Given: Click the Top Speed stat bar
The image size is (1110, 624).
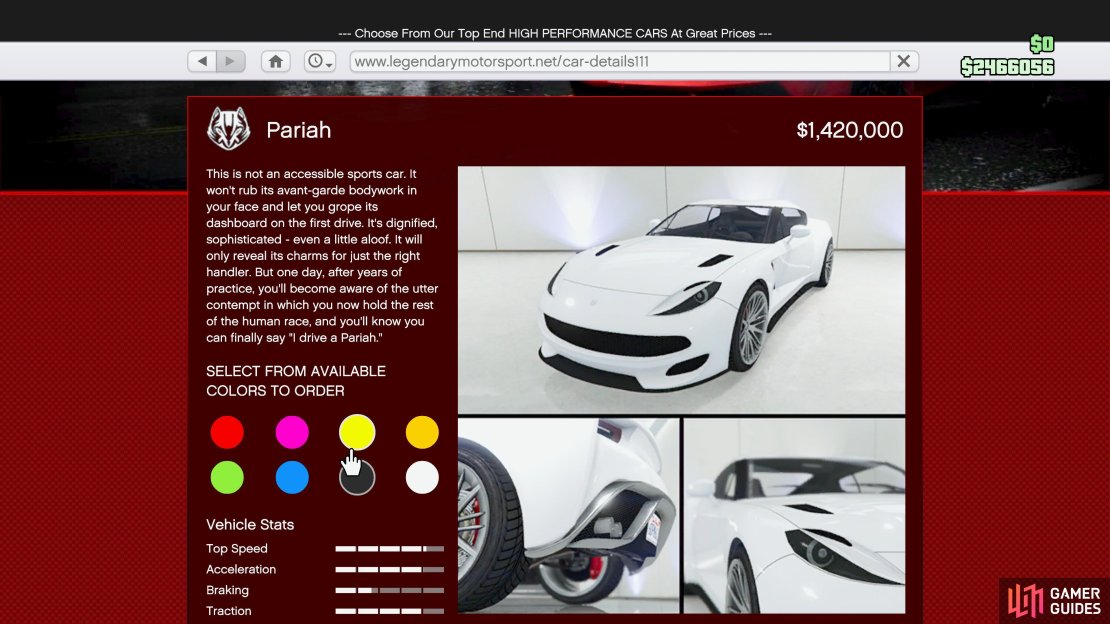Looking at the screenshot, I should pyautogui.click(x=389, y=549).
